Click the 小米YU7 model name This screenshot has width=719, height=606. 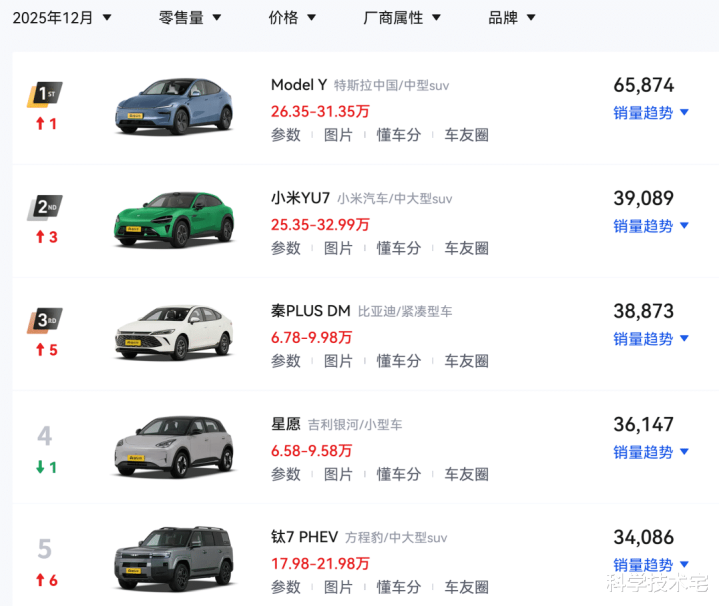point(300,198)
